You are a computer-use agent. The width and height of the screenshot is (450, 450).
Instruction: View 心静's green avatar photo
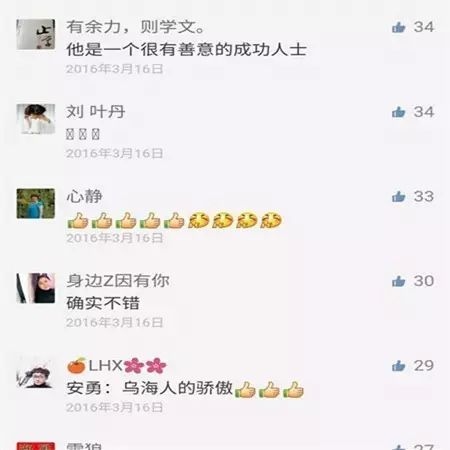tap(36, 203)
